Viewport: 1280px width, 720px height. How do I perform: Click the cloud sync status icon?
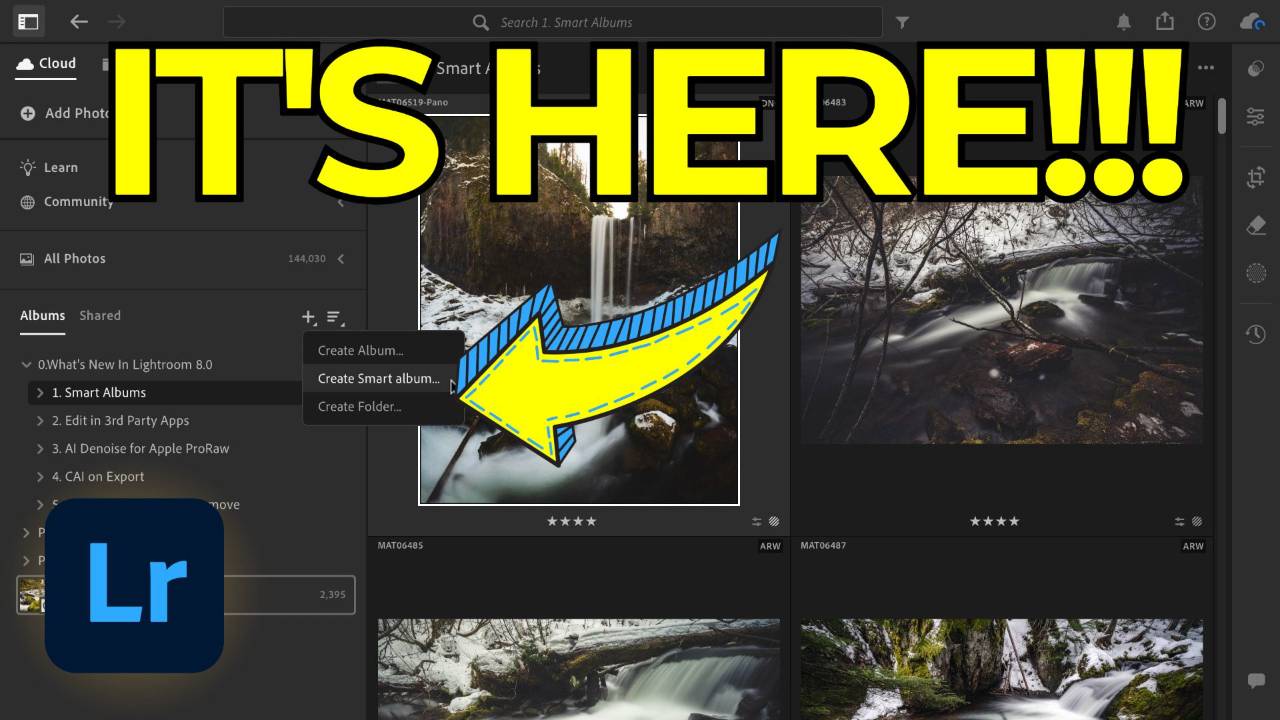click(x=1251, y=21)
